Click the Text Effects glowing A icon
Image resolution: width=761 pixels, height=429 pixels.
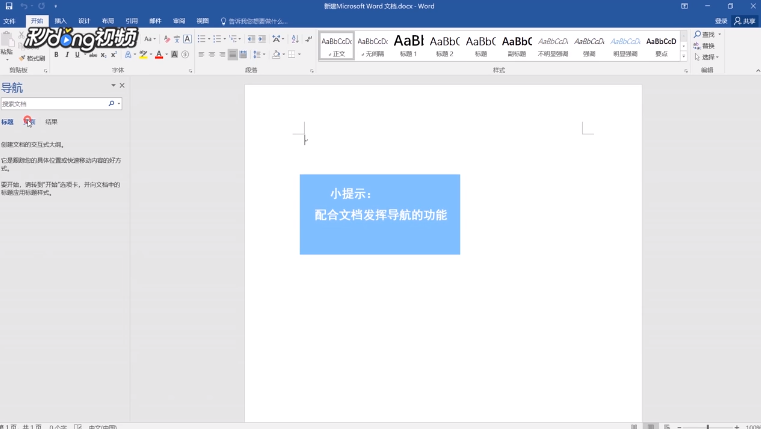(x=128, y=55)
